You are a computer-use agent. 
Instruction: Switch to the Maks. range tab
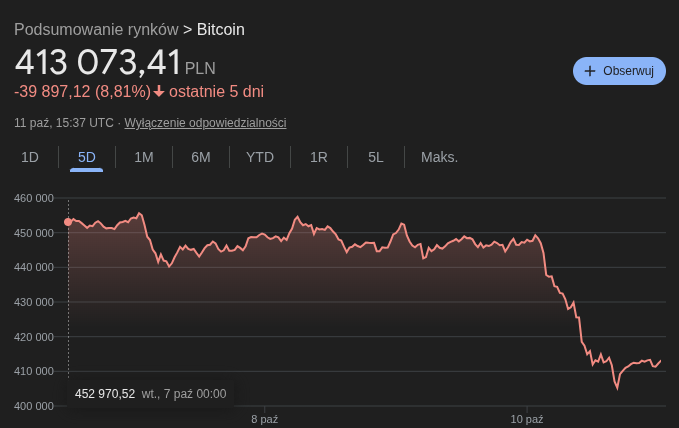tap(439, 157)
